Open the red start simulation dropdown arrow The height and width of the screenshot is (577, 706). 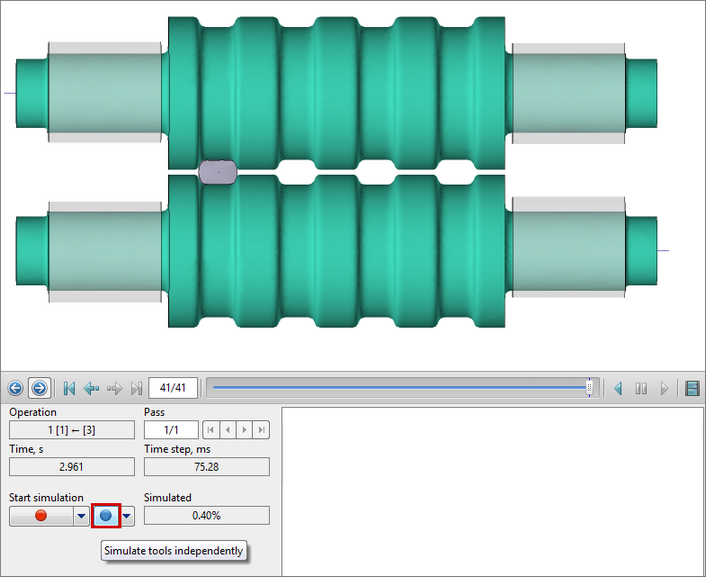tap(81, 516)
